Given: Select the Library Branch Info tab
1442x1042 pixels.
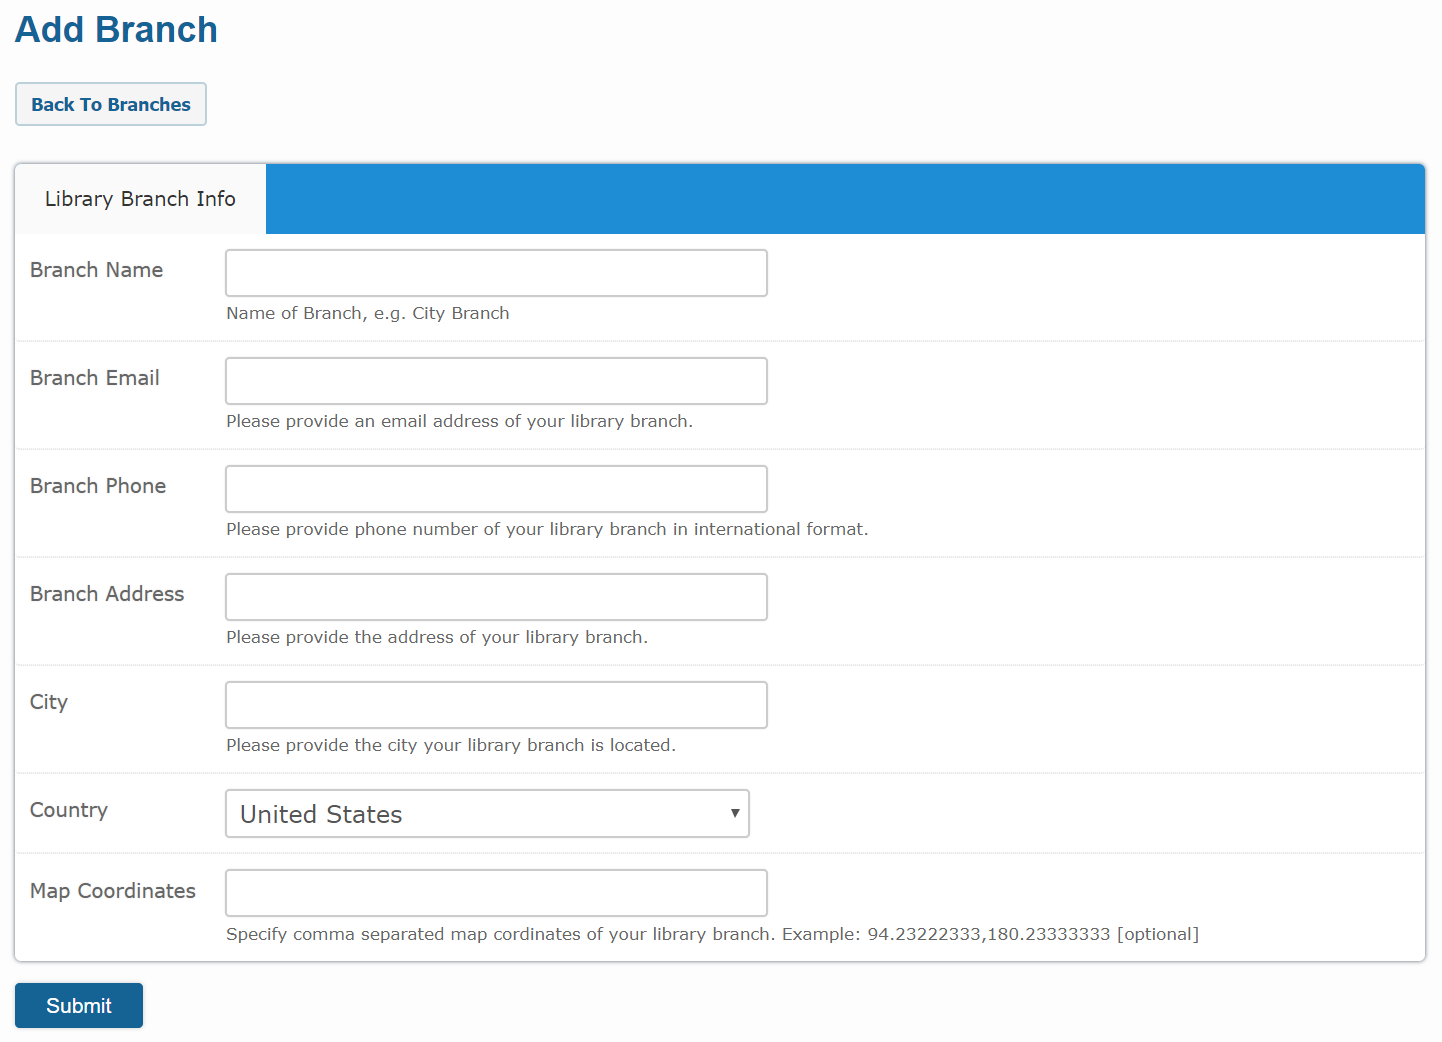Looking at the screenshot, I should point(140,199).
